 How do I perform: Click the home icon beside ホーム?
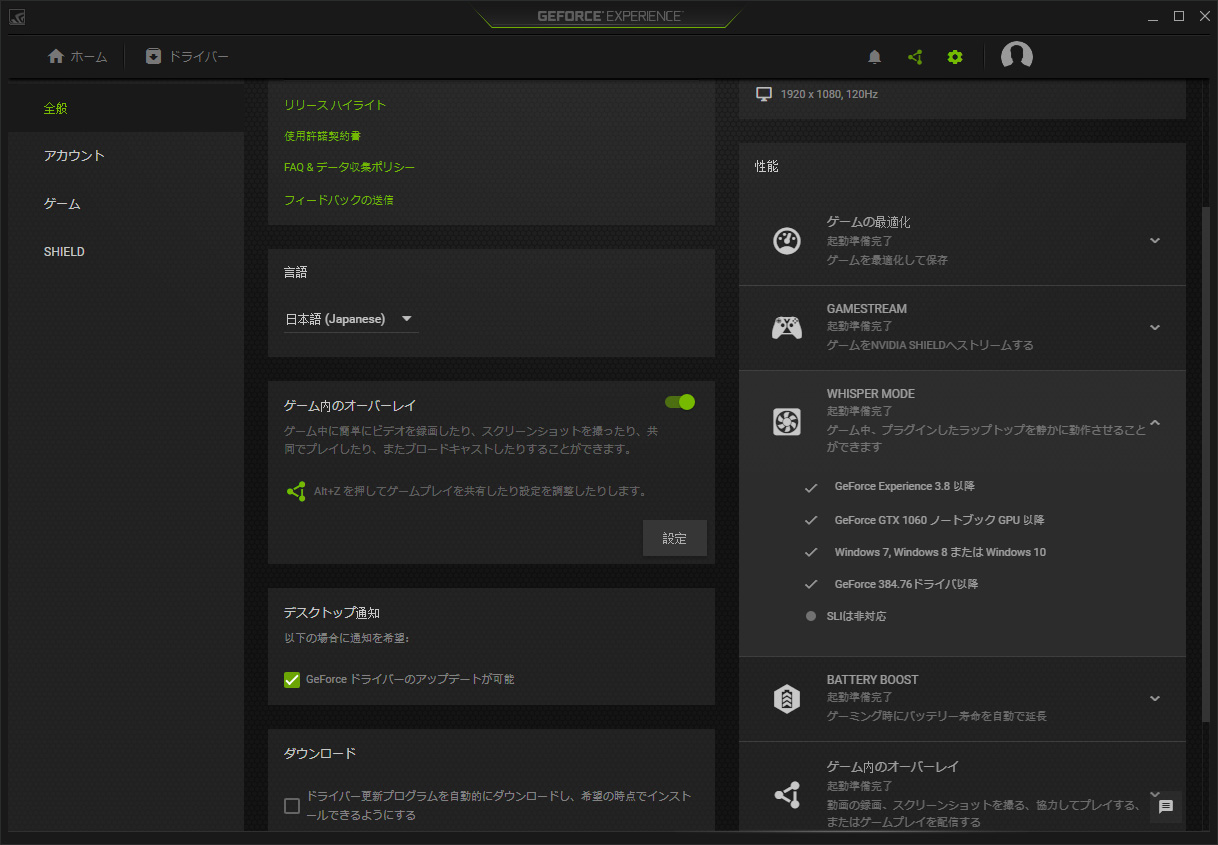pyautogui.click(x=56, y=57)
